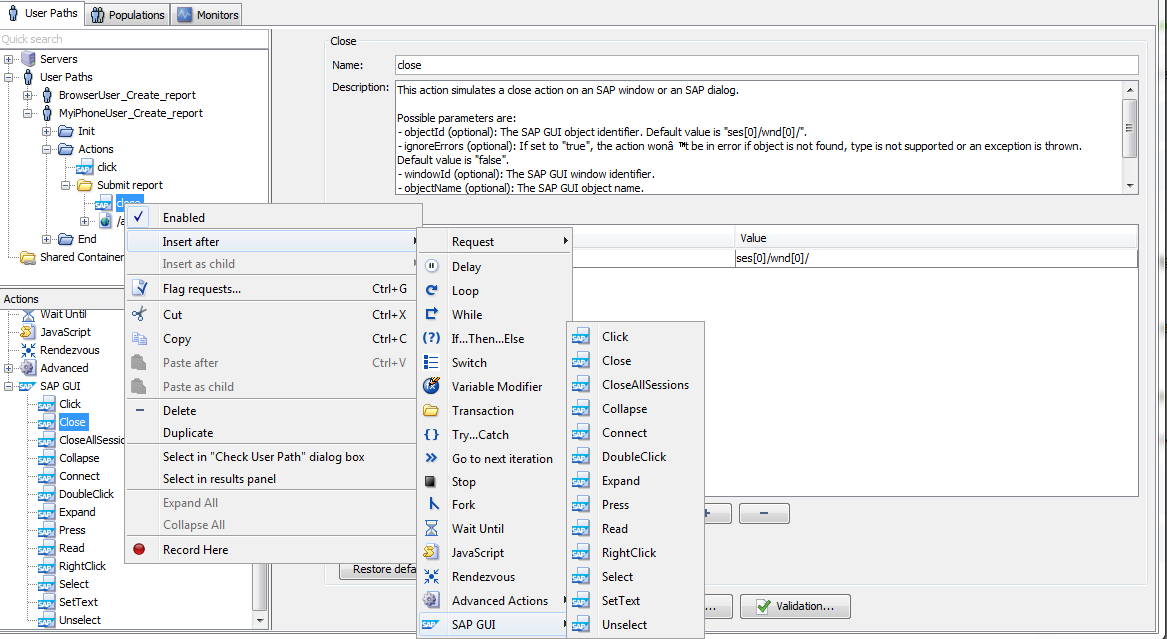Click the Delay icon in the submenu

coord(432,267)
